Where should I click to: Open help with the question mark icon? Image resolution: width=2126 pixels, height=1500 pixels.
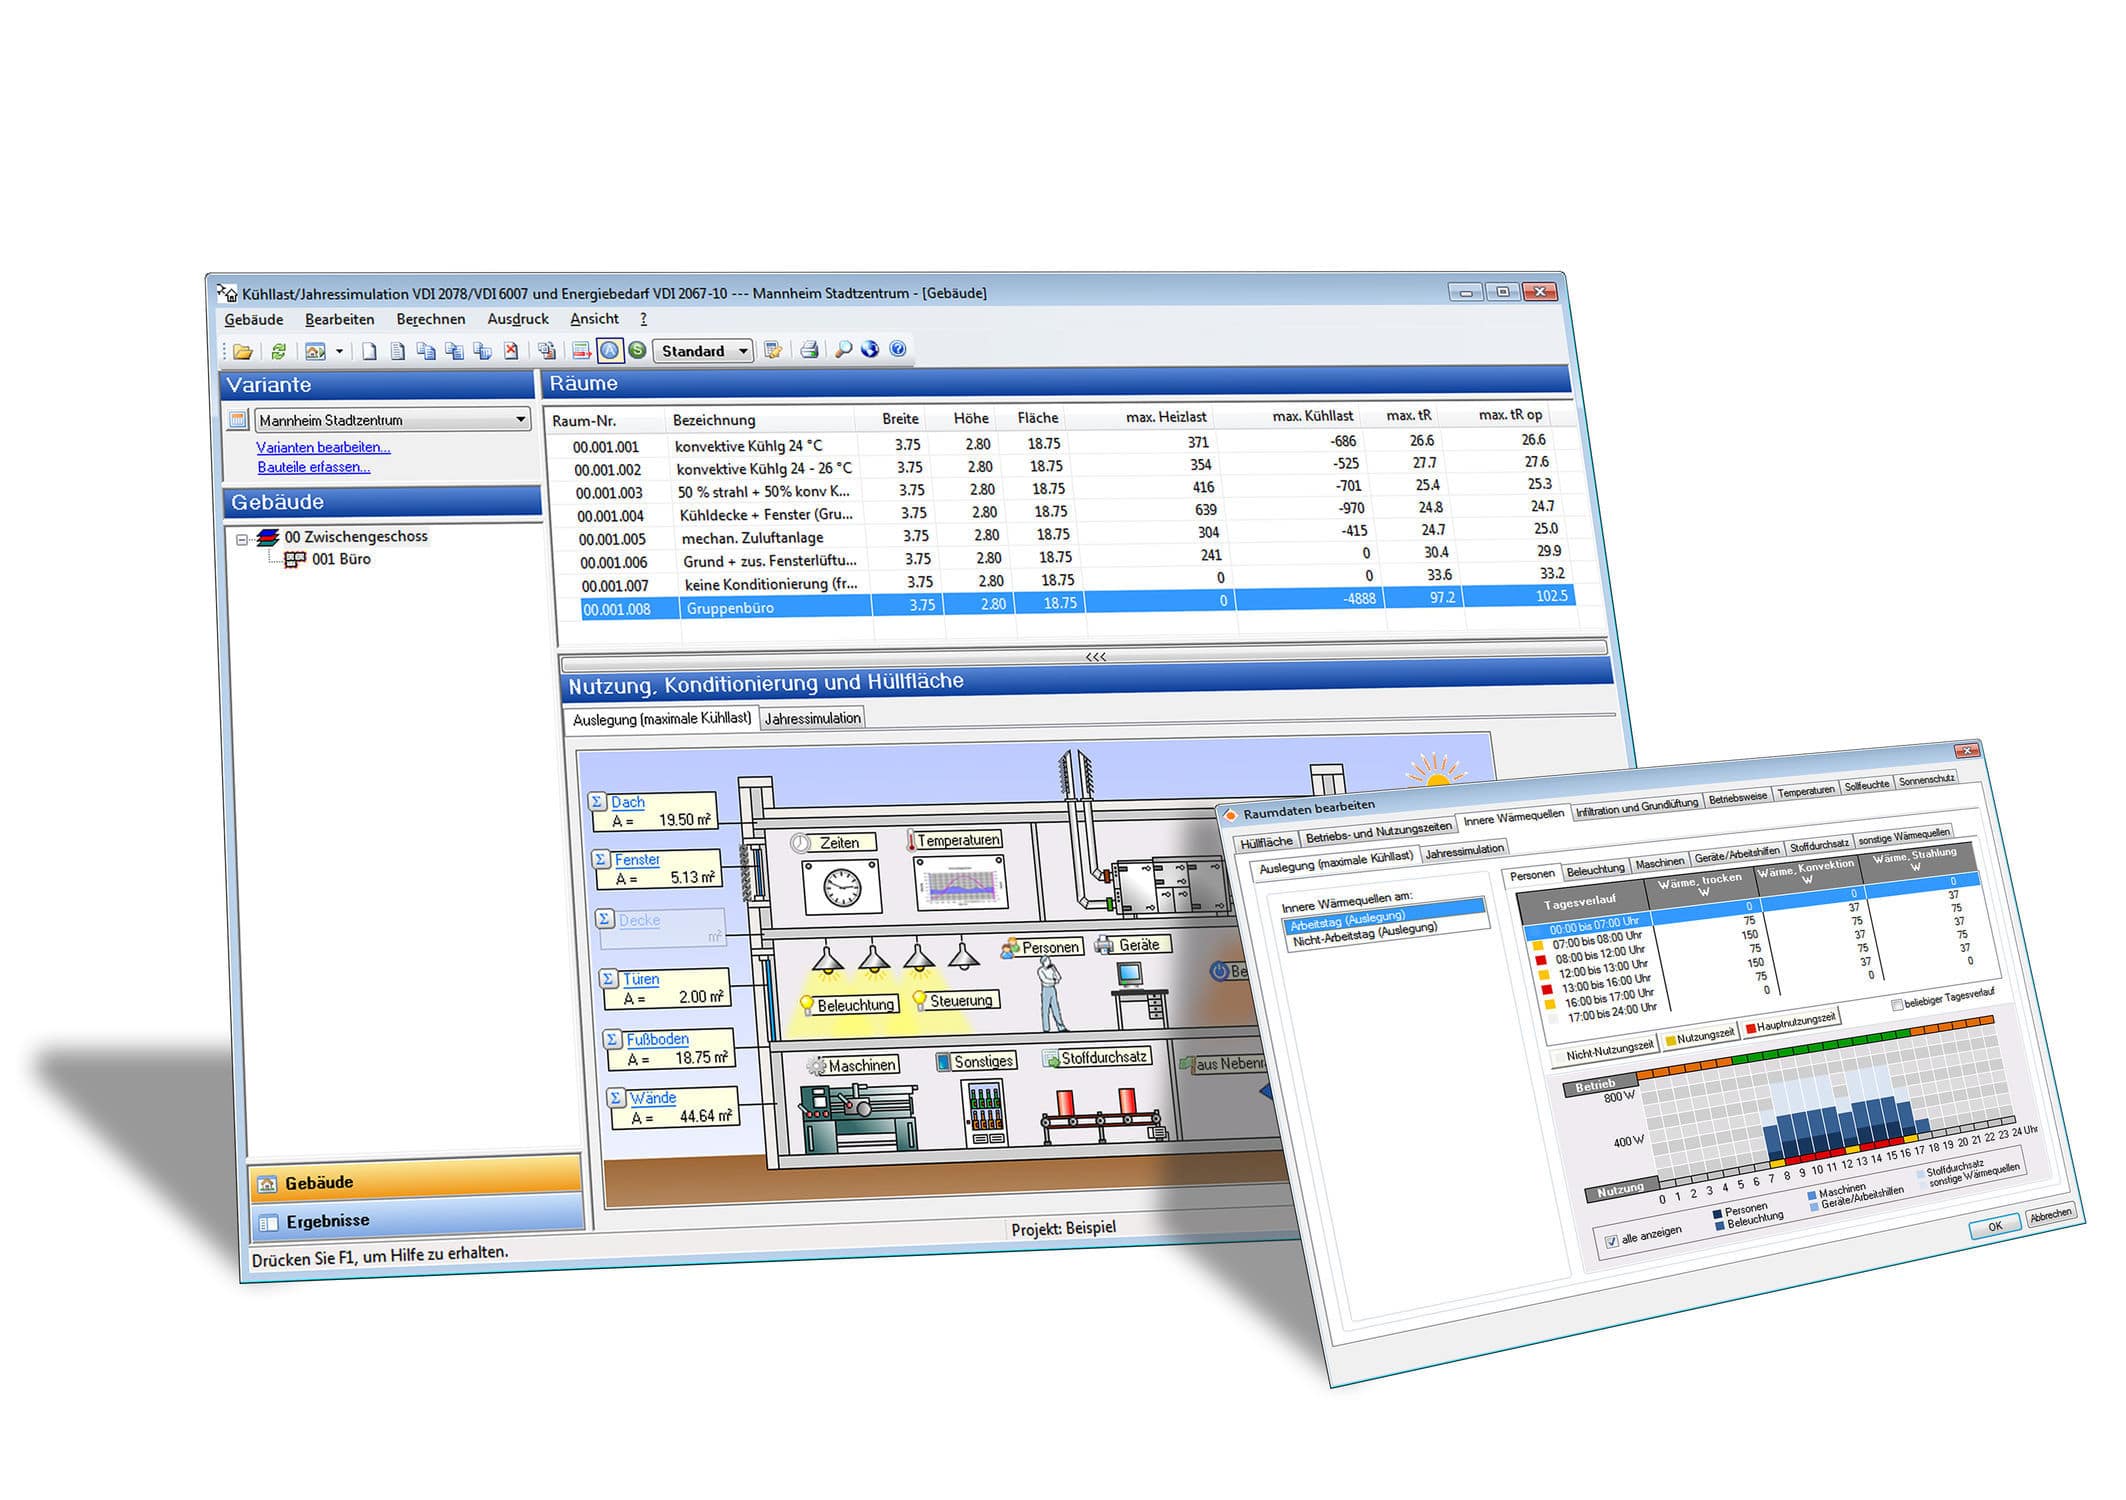point(896,350)
